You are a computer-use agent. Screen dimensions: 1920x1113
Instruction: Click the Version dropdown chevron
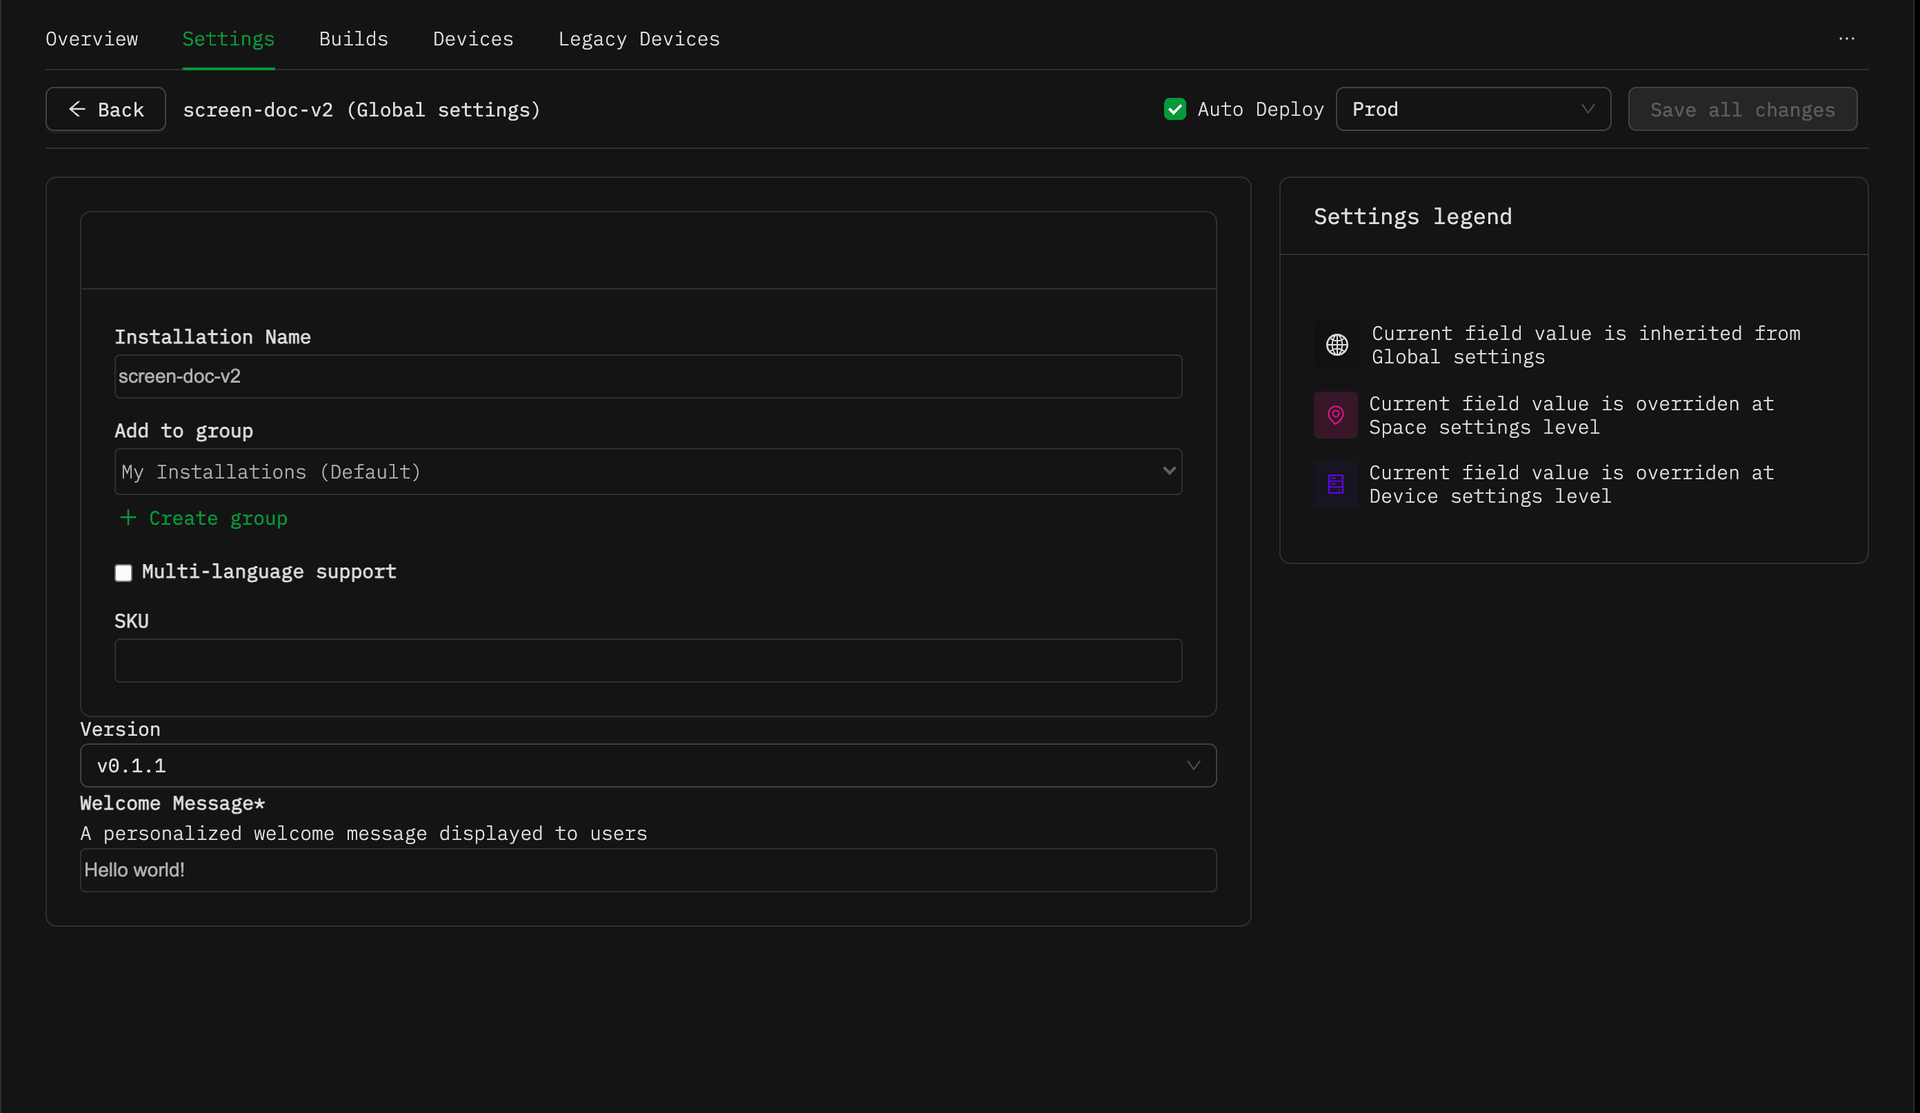[x=1193, y=765]
